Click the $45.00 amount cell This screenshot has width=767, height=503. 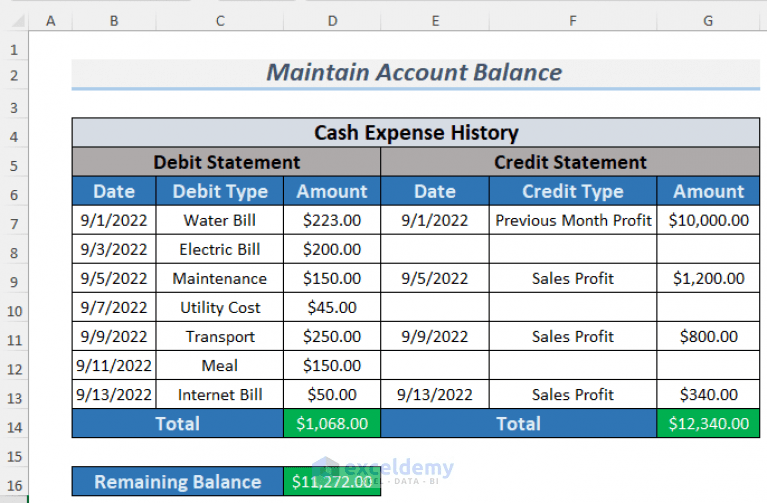[x=332, y=307]
